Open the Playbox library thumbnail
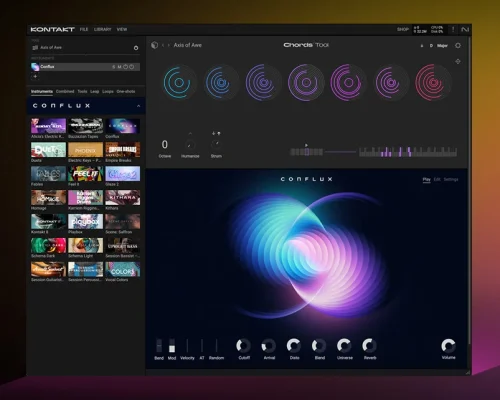The image size is (500, 400). (x=85, y=221)
